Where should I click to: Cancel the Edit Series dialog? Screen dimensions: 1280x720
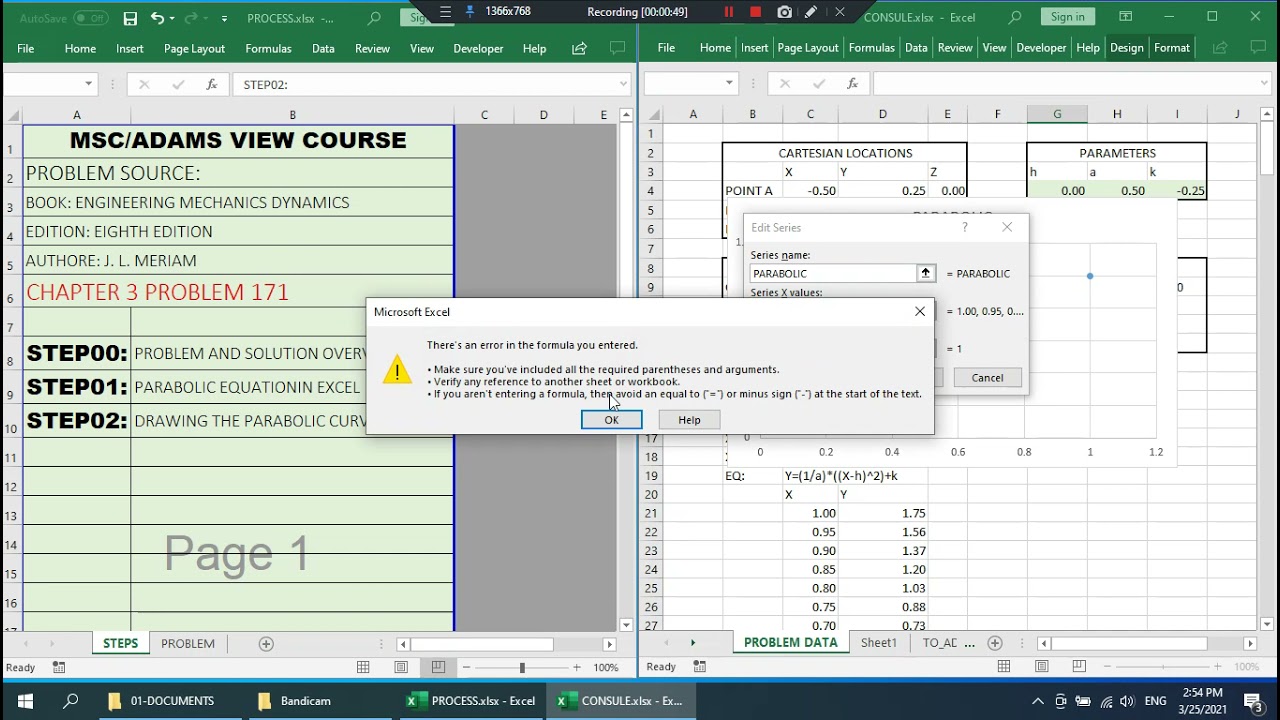click(987, 377)
